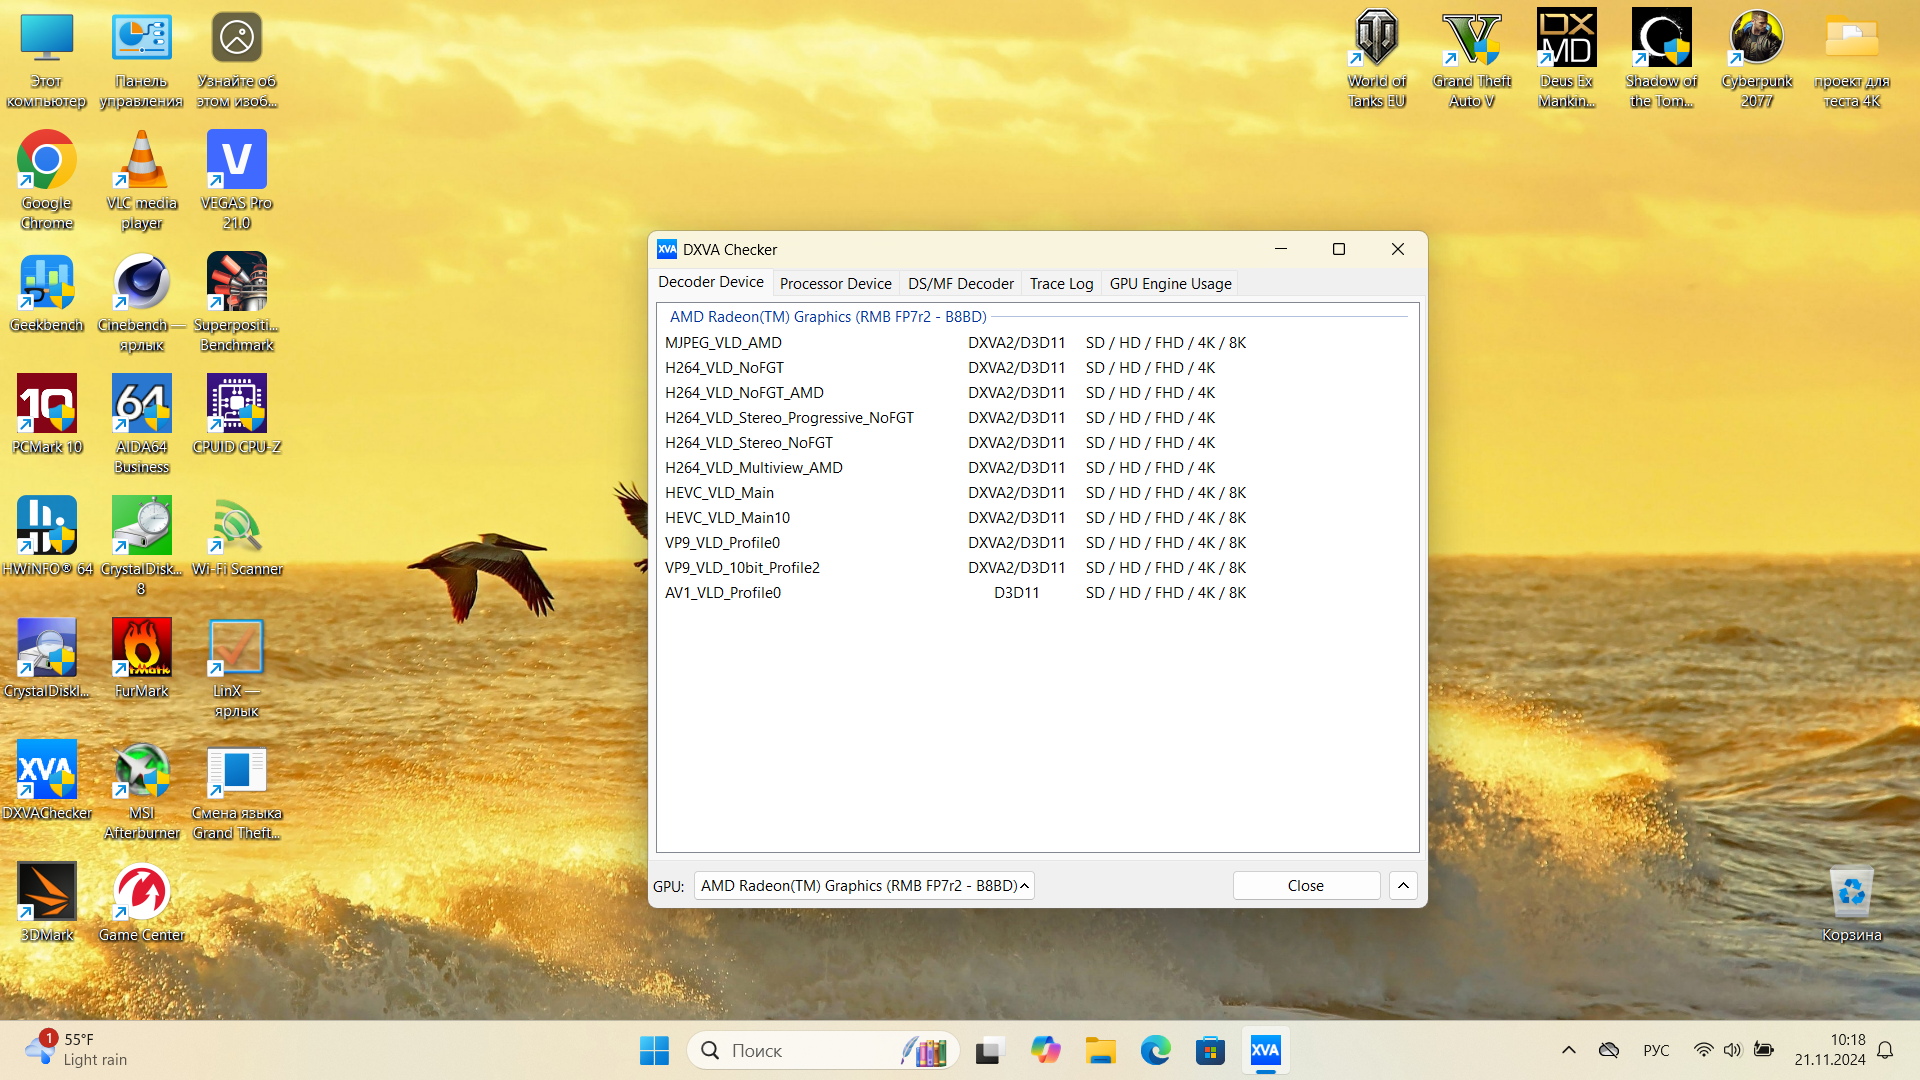Image resolution: width=1920 pixels, height=1080 pixels.
Task: Open GPU Engine Usage tab
Action: pyautogui.click(x=1170, y=284)
